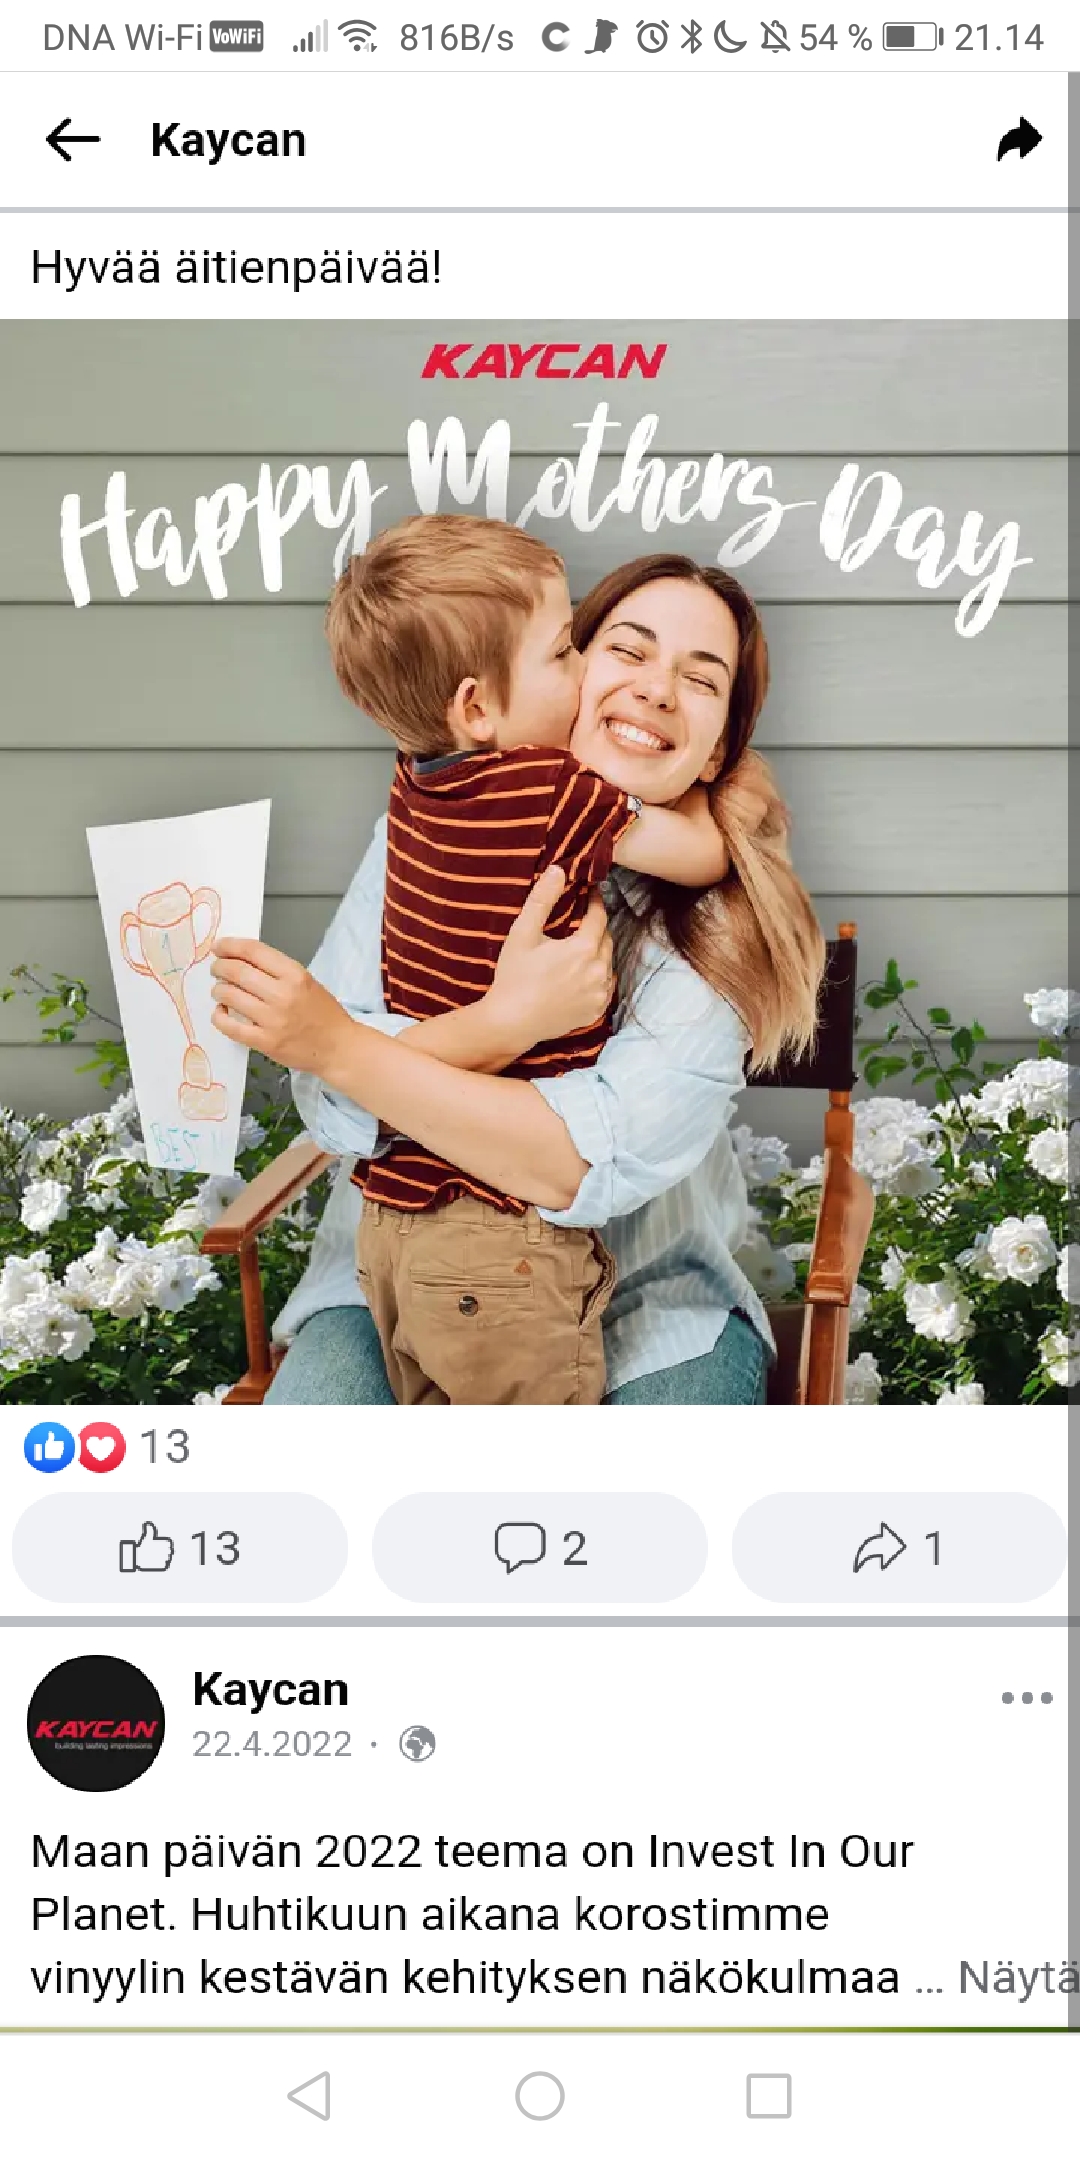
Task: Like the Mother's Day post
Action: point(180,1547)
